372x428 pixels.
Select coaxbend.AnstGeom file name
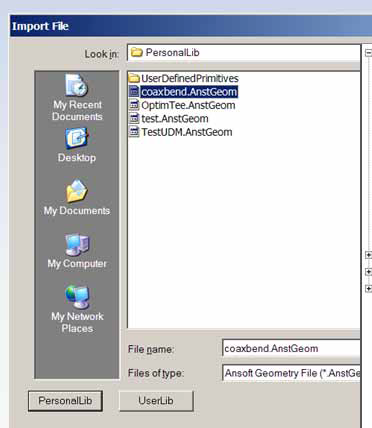(x=189, y=92)
